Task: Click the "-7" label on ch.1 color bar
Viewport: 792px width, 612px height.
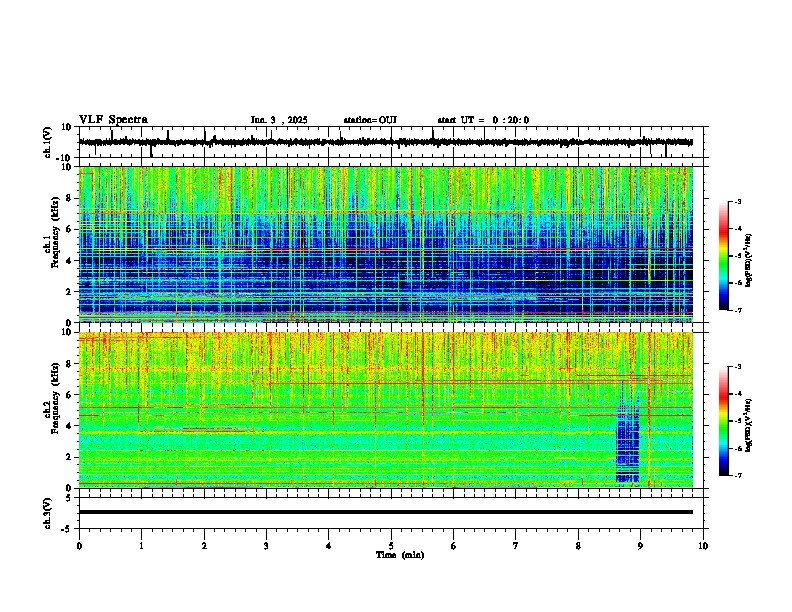Action: coord(737,310)
